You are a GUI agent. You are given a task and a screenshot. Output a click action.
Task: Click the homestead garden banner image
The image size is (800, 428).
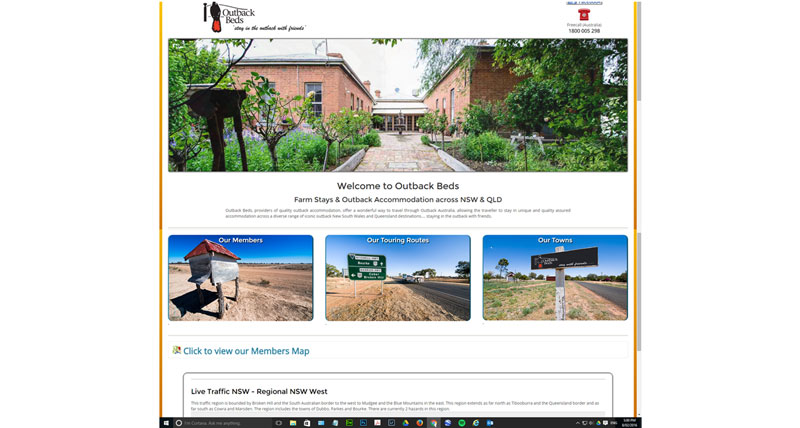[x=397, y=105]
